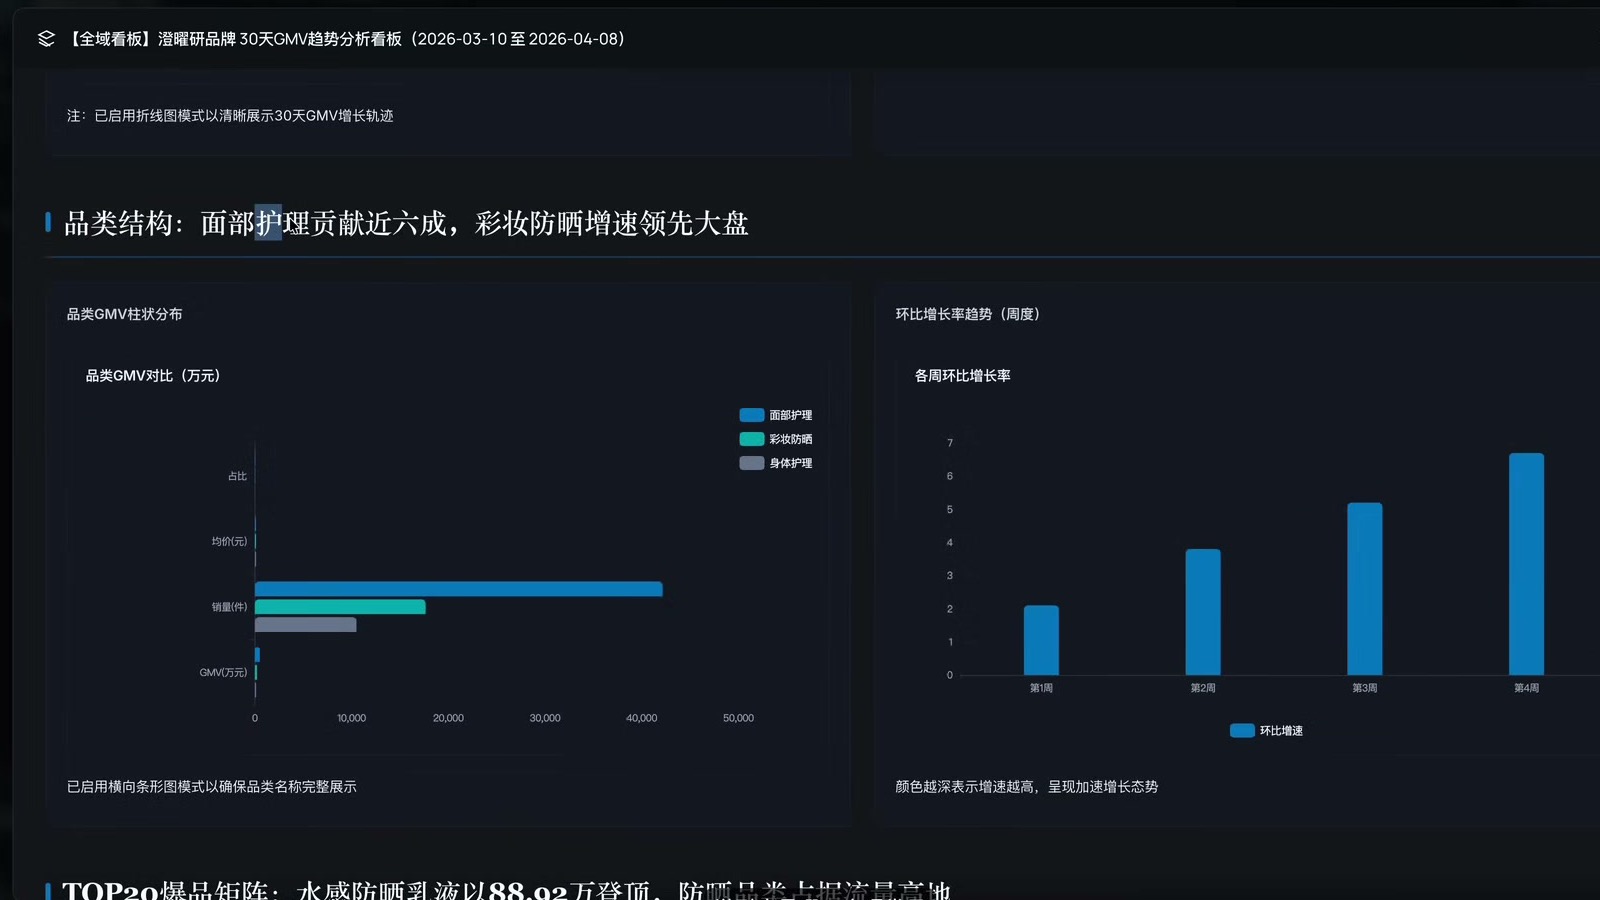
Task: Collapse the 环比增长率趋势（周度）panel
Action: point(968,313)
